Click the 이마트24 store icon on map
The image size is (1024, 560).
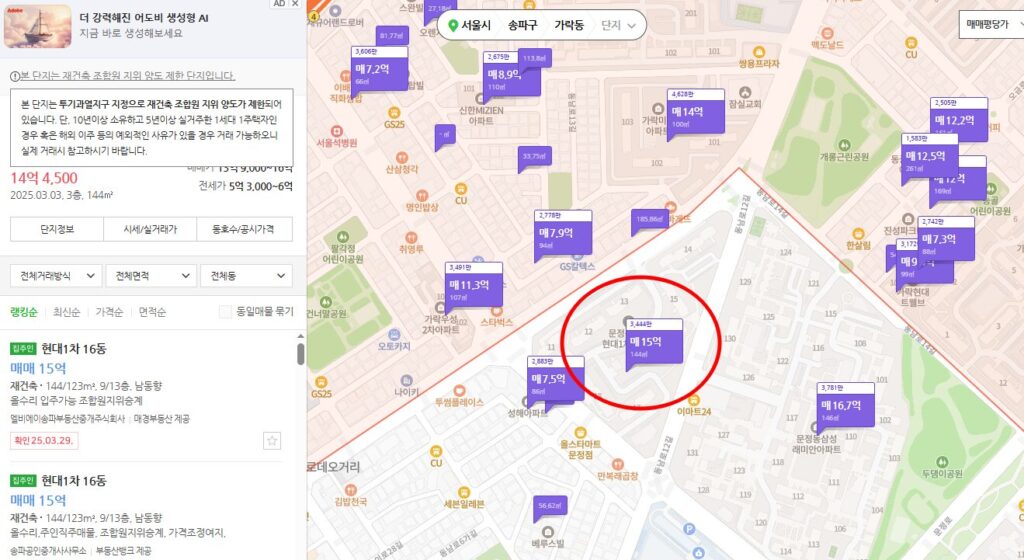tap(694, 400)
